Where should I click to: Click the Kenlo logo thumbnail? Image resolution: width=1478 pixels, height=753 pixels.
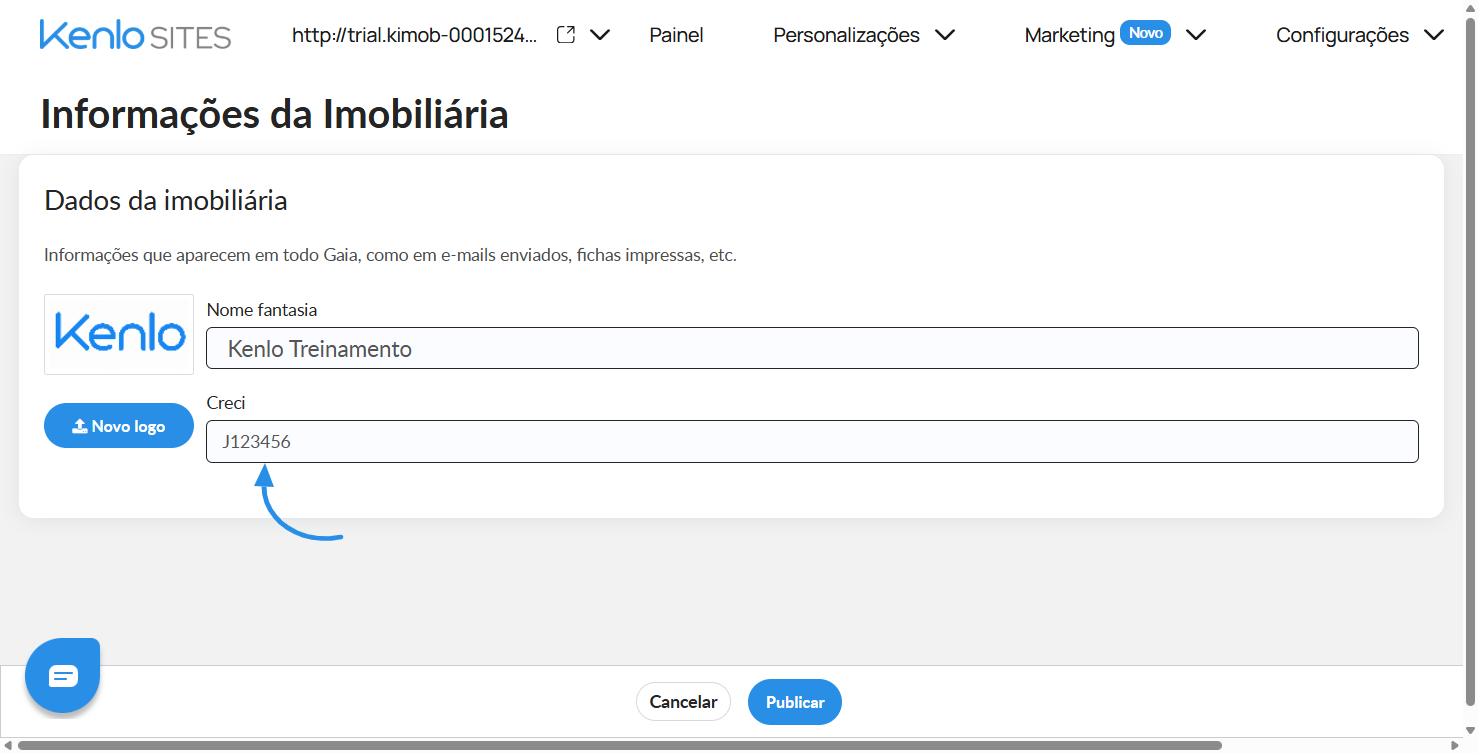coord(119,334)
